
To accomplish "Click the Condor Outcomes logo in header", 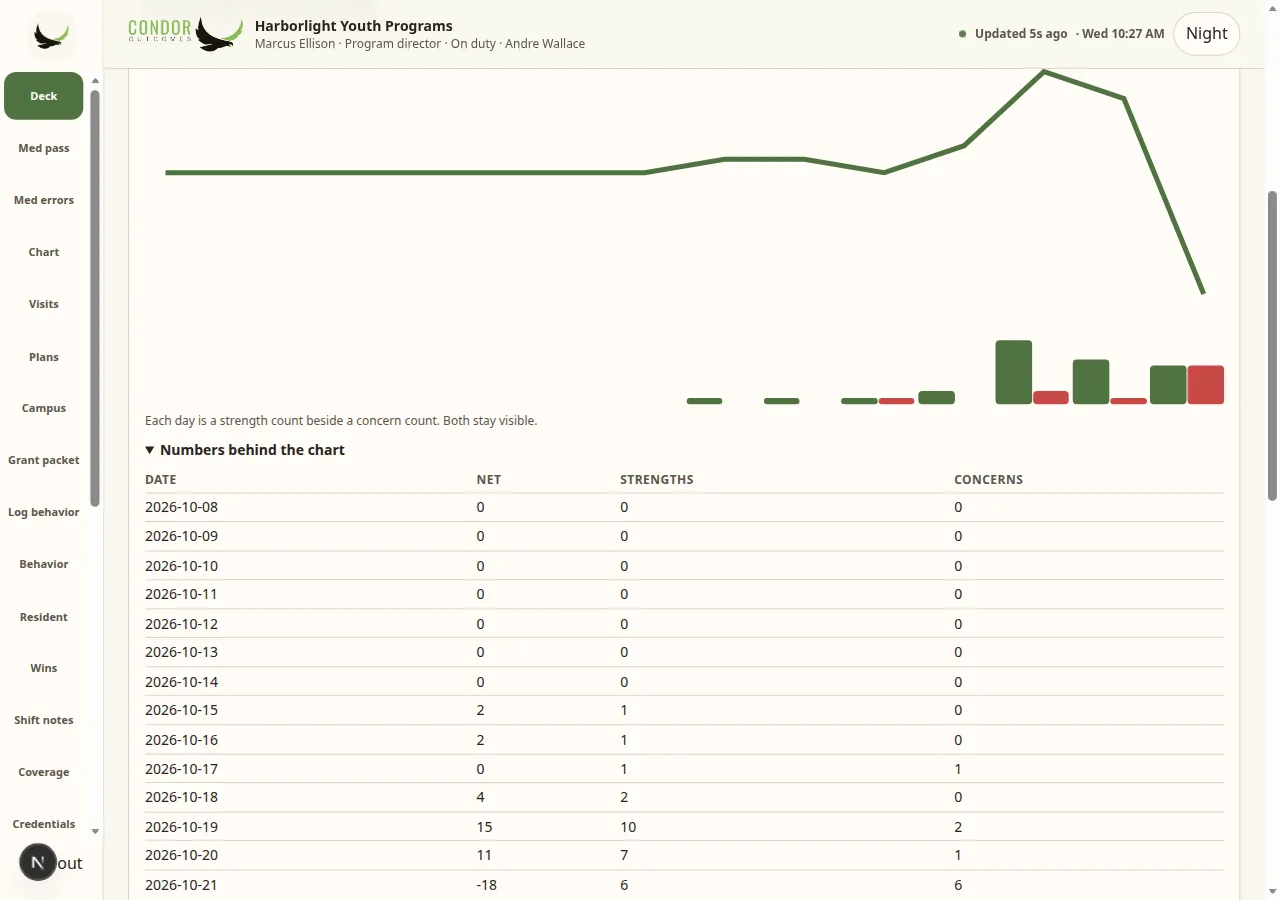I will (x=186, y=34).
